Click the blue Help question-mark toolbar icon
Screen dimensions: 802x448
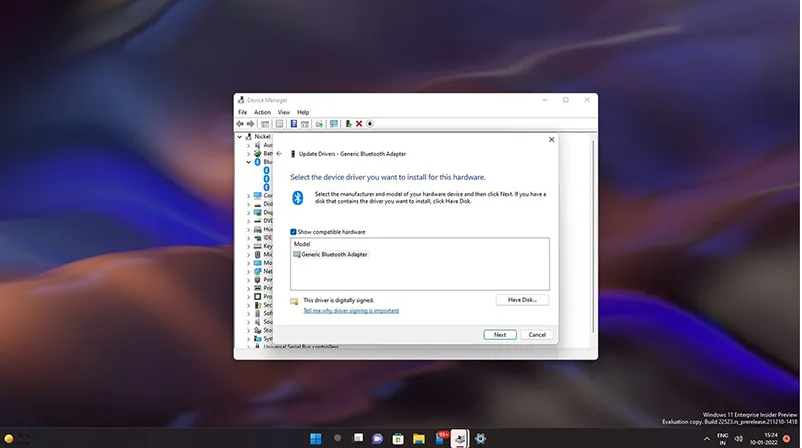click(x=294, y=124)
